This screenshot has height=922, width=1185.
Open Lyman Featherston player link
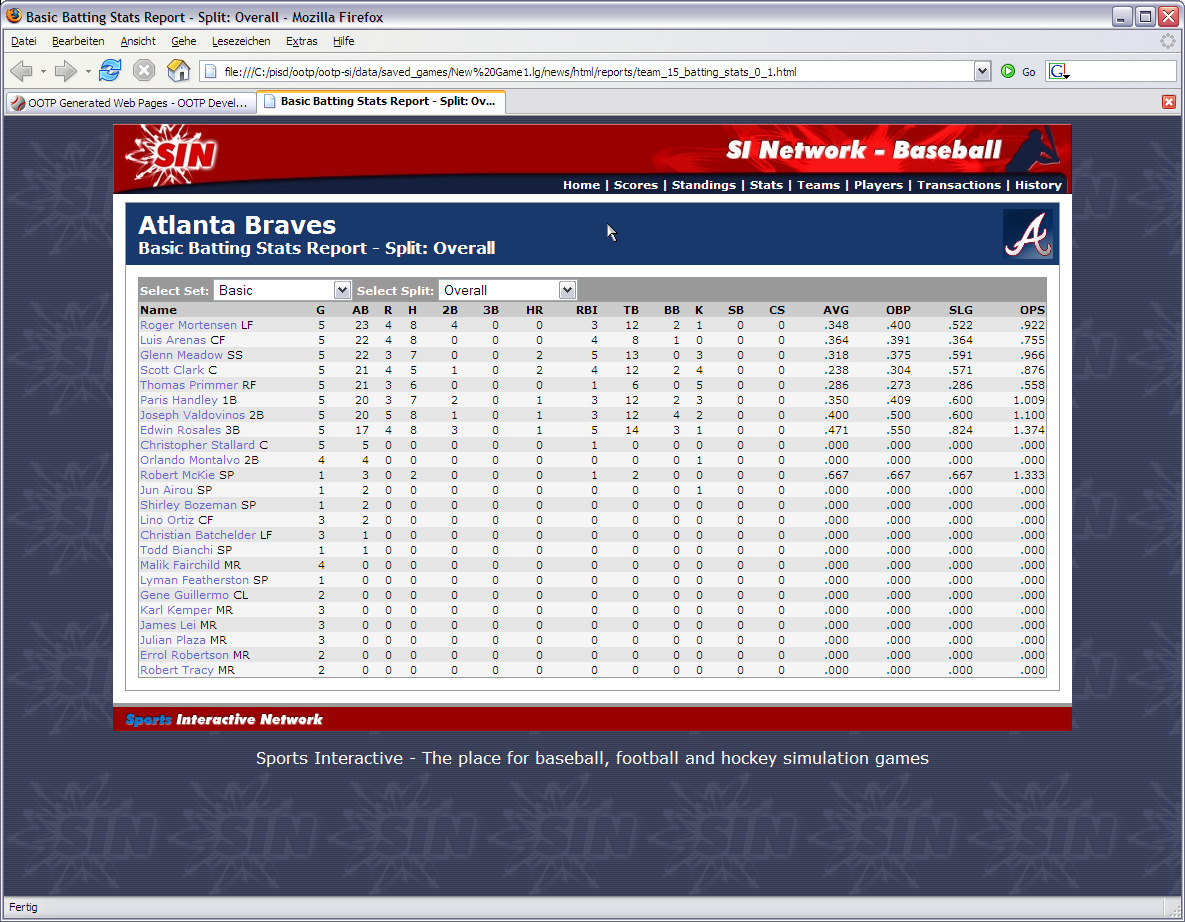pyautogui.click(x=194, y=580)
